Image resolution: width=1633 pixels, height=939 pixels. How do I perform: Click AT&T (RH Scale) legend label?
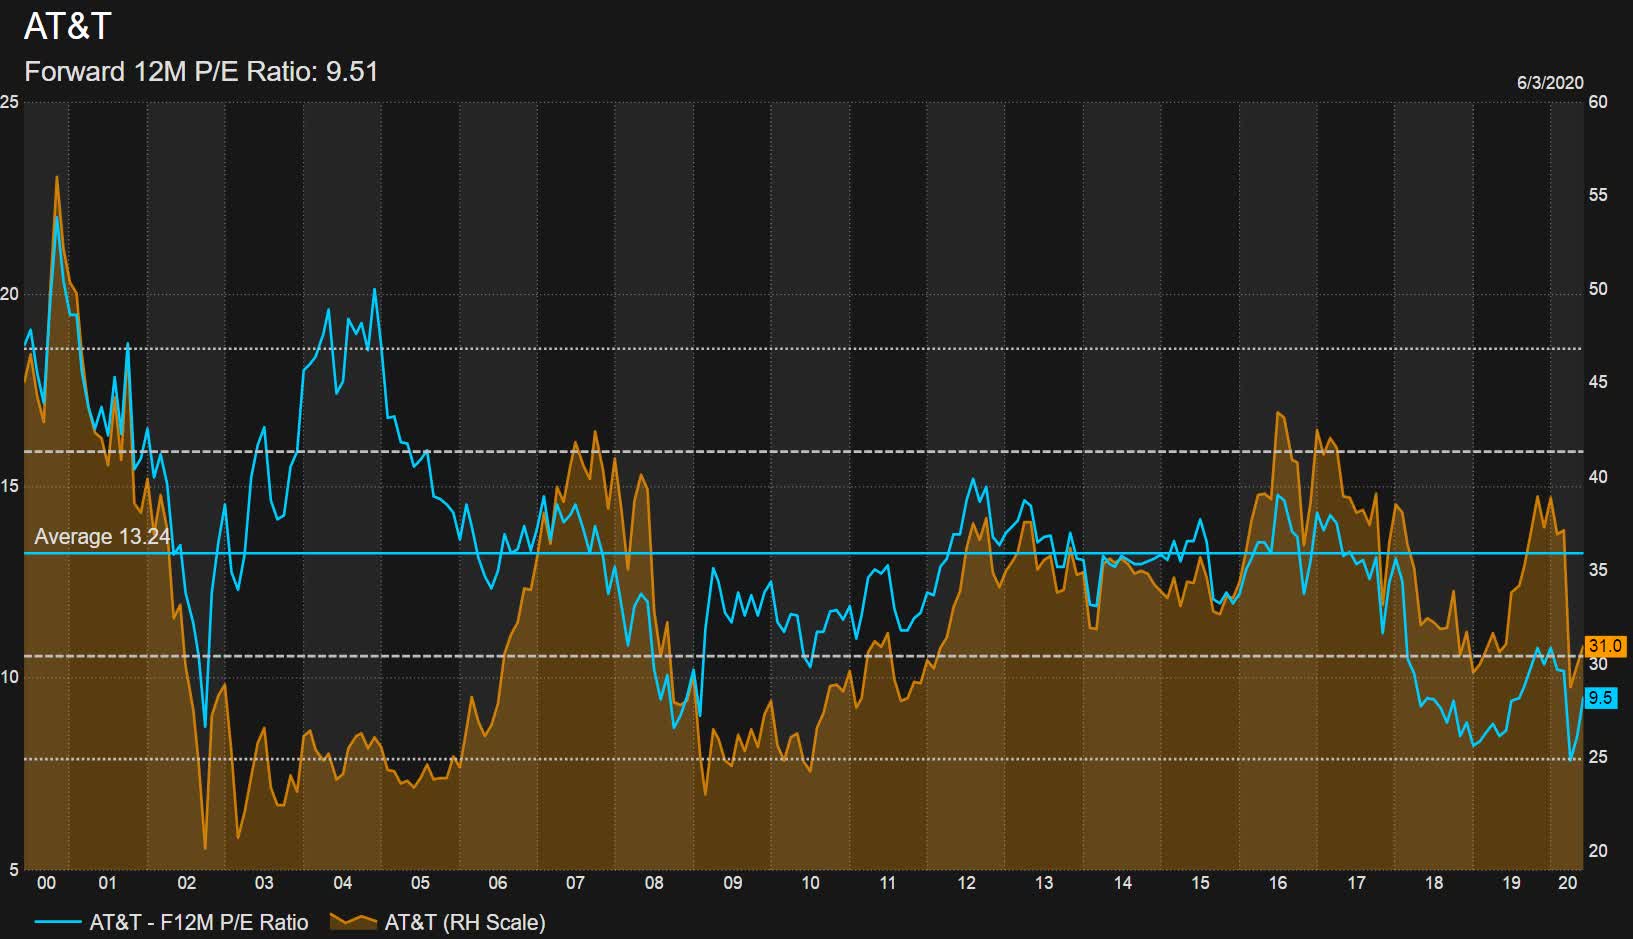coord(465,922)
